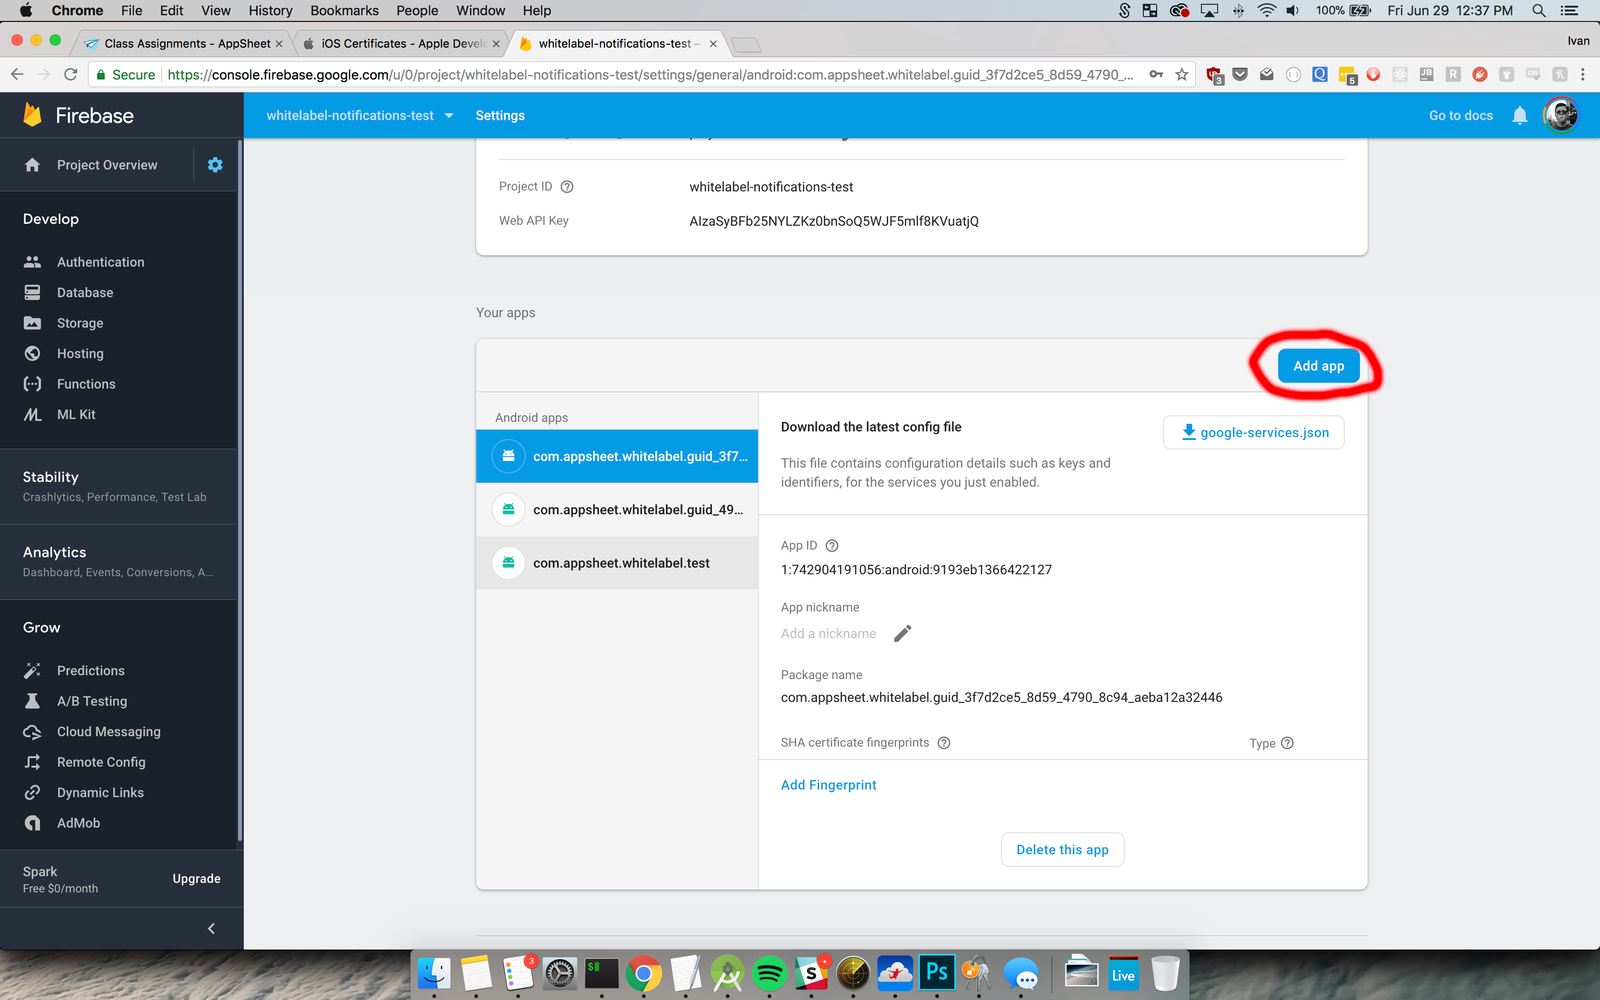
Task: Open Remote Config in sidebar
Action: (101, 762)
